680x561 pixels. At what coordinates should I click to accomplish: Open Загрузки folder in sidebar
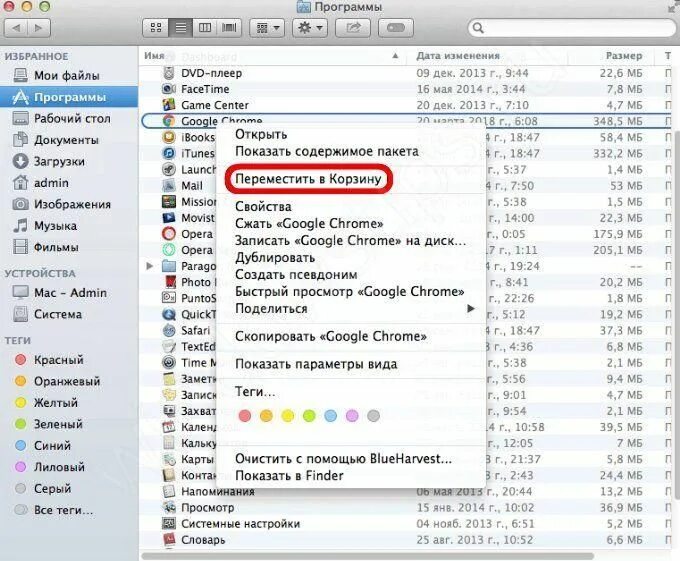pyautogui.click(x=69, y=161)
